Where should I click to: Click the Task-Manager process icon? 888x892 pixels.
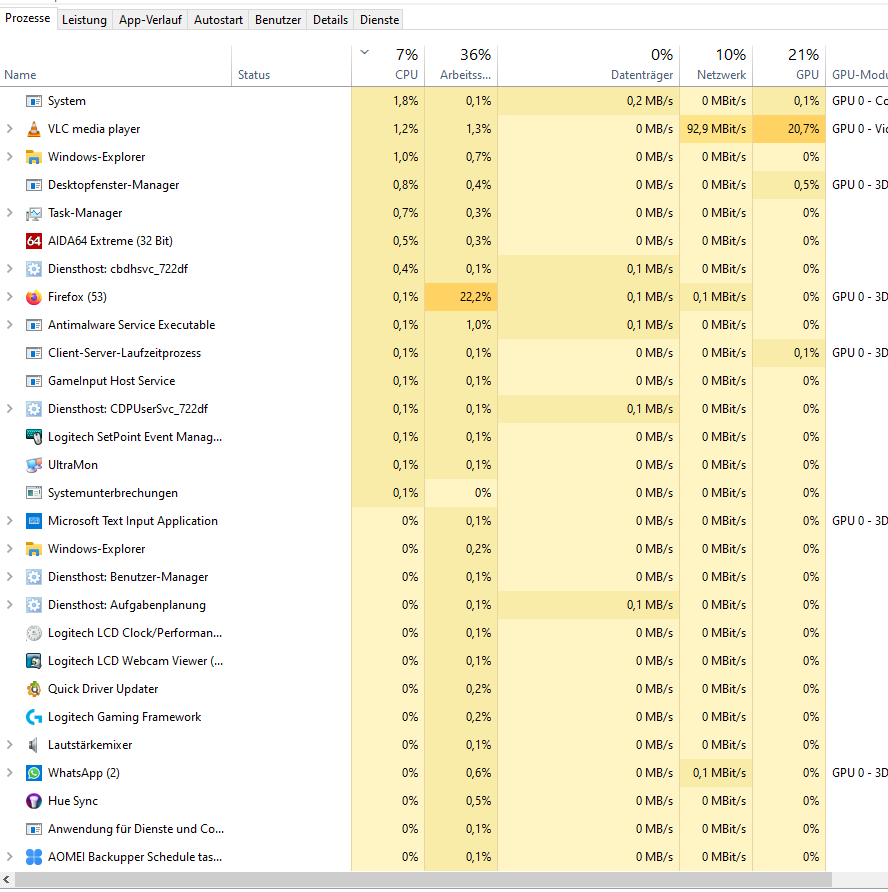click(34, 213)
